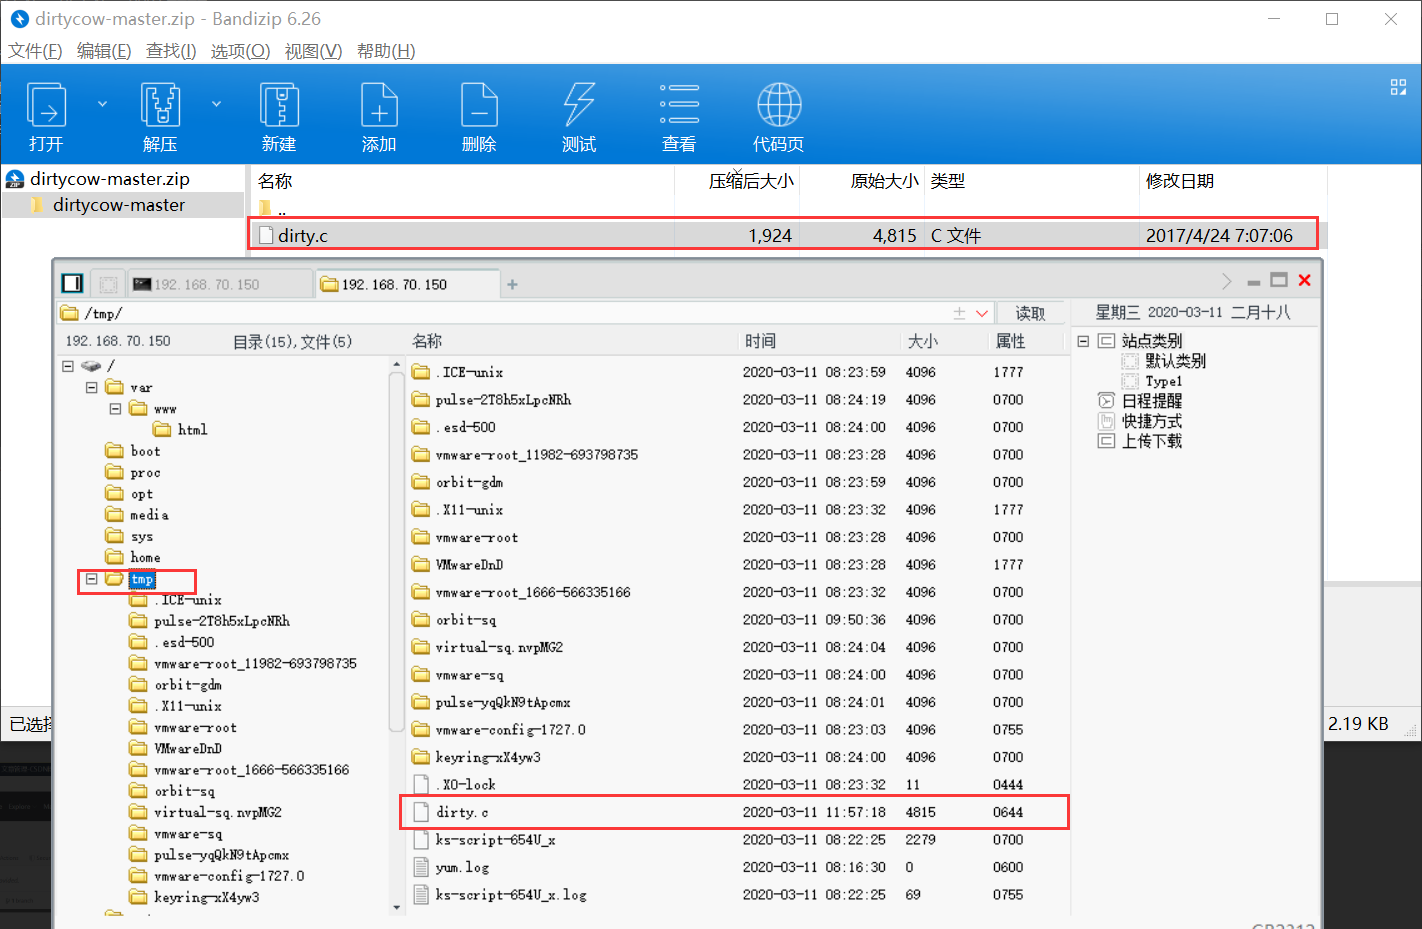Click the scroll-down arrow of the directory tree
This screenshot has width=1422, height=929.
pyautogui.click(x=396, y=907)
